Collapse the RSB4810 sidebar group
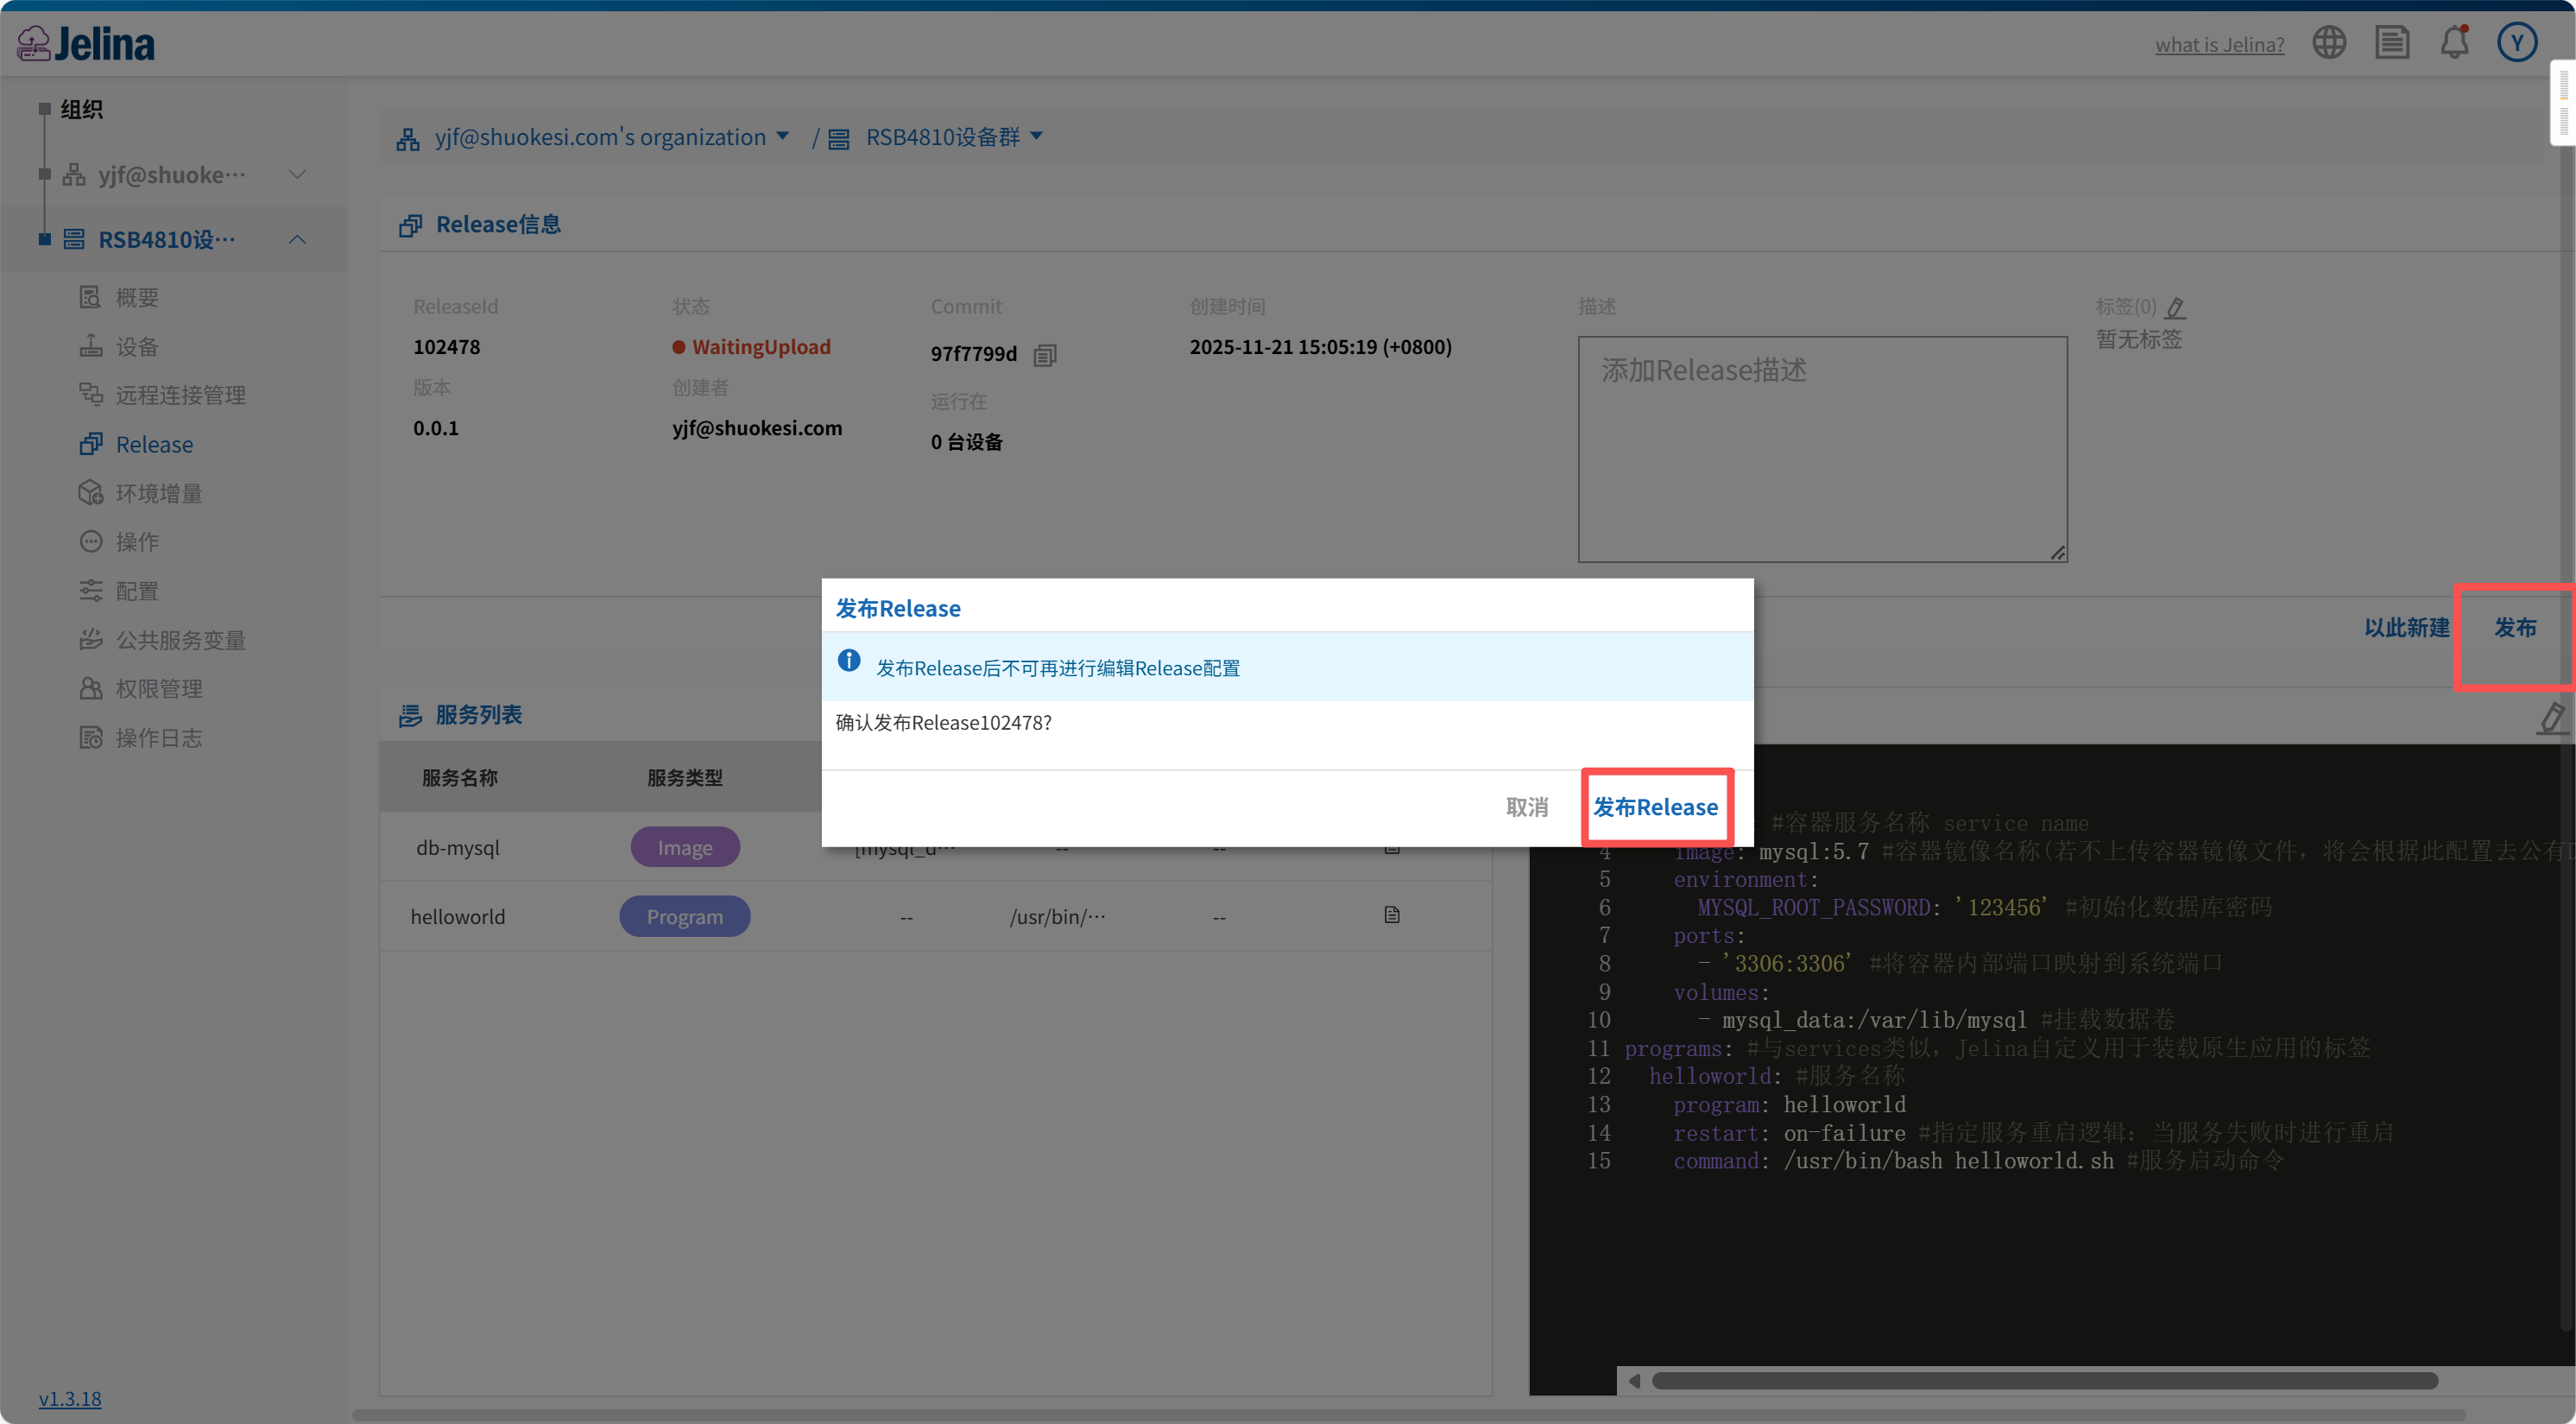 (x=297, y=239)
